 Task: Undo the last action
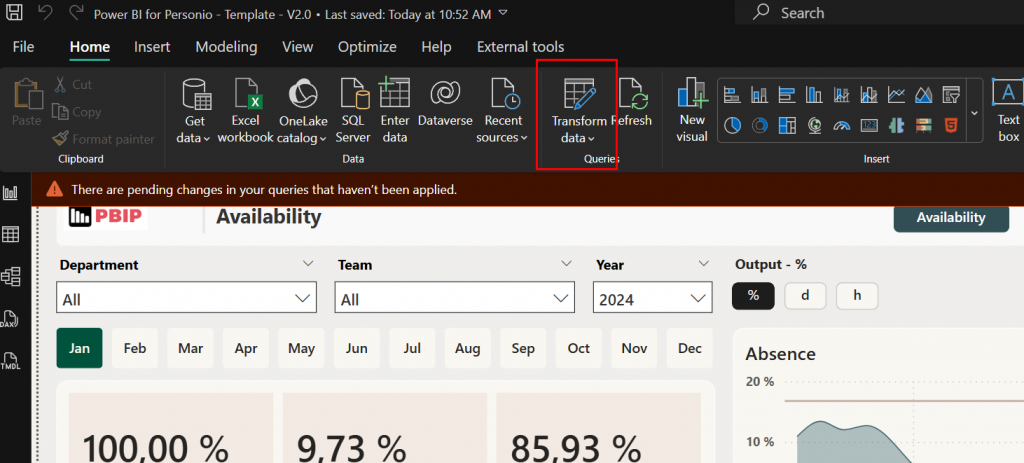44,12
